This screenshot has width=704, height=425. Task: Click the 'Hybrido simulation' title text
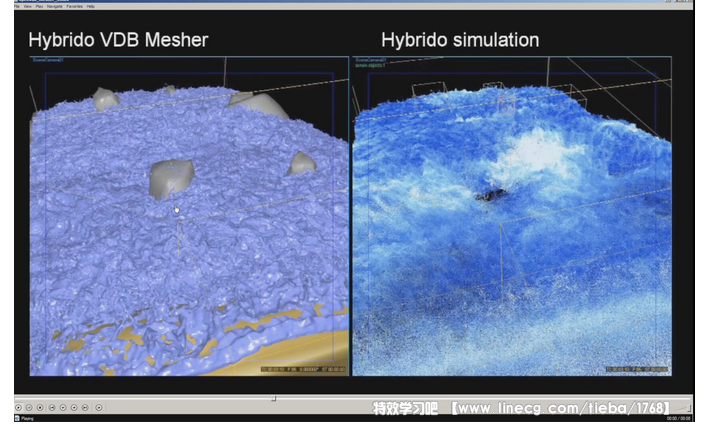(460, 40)
